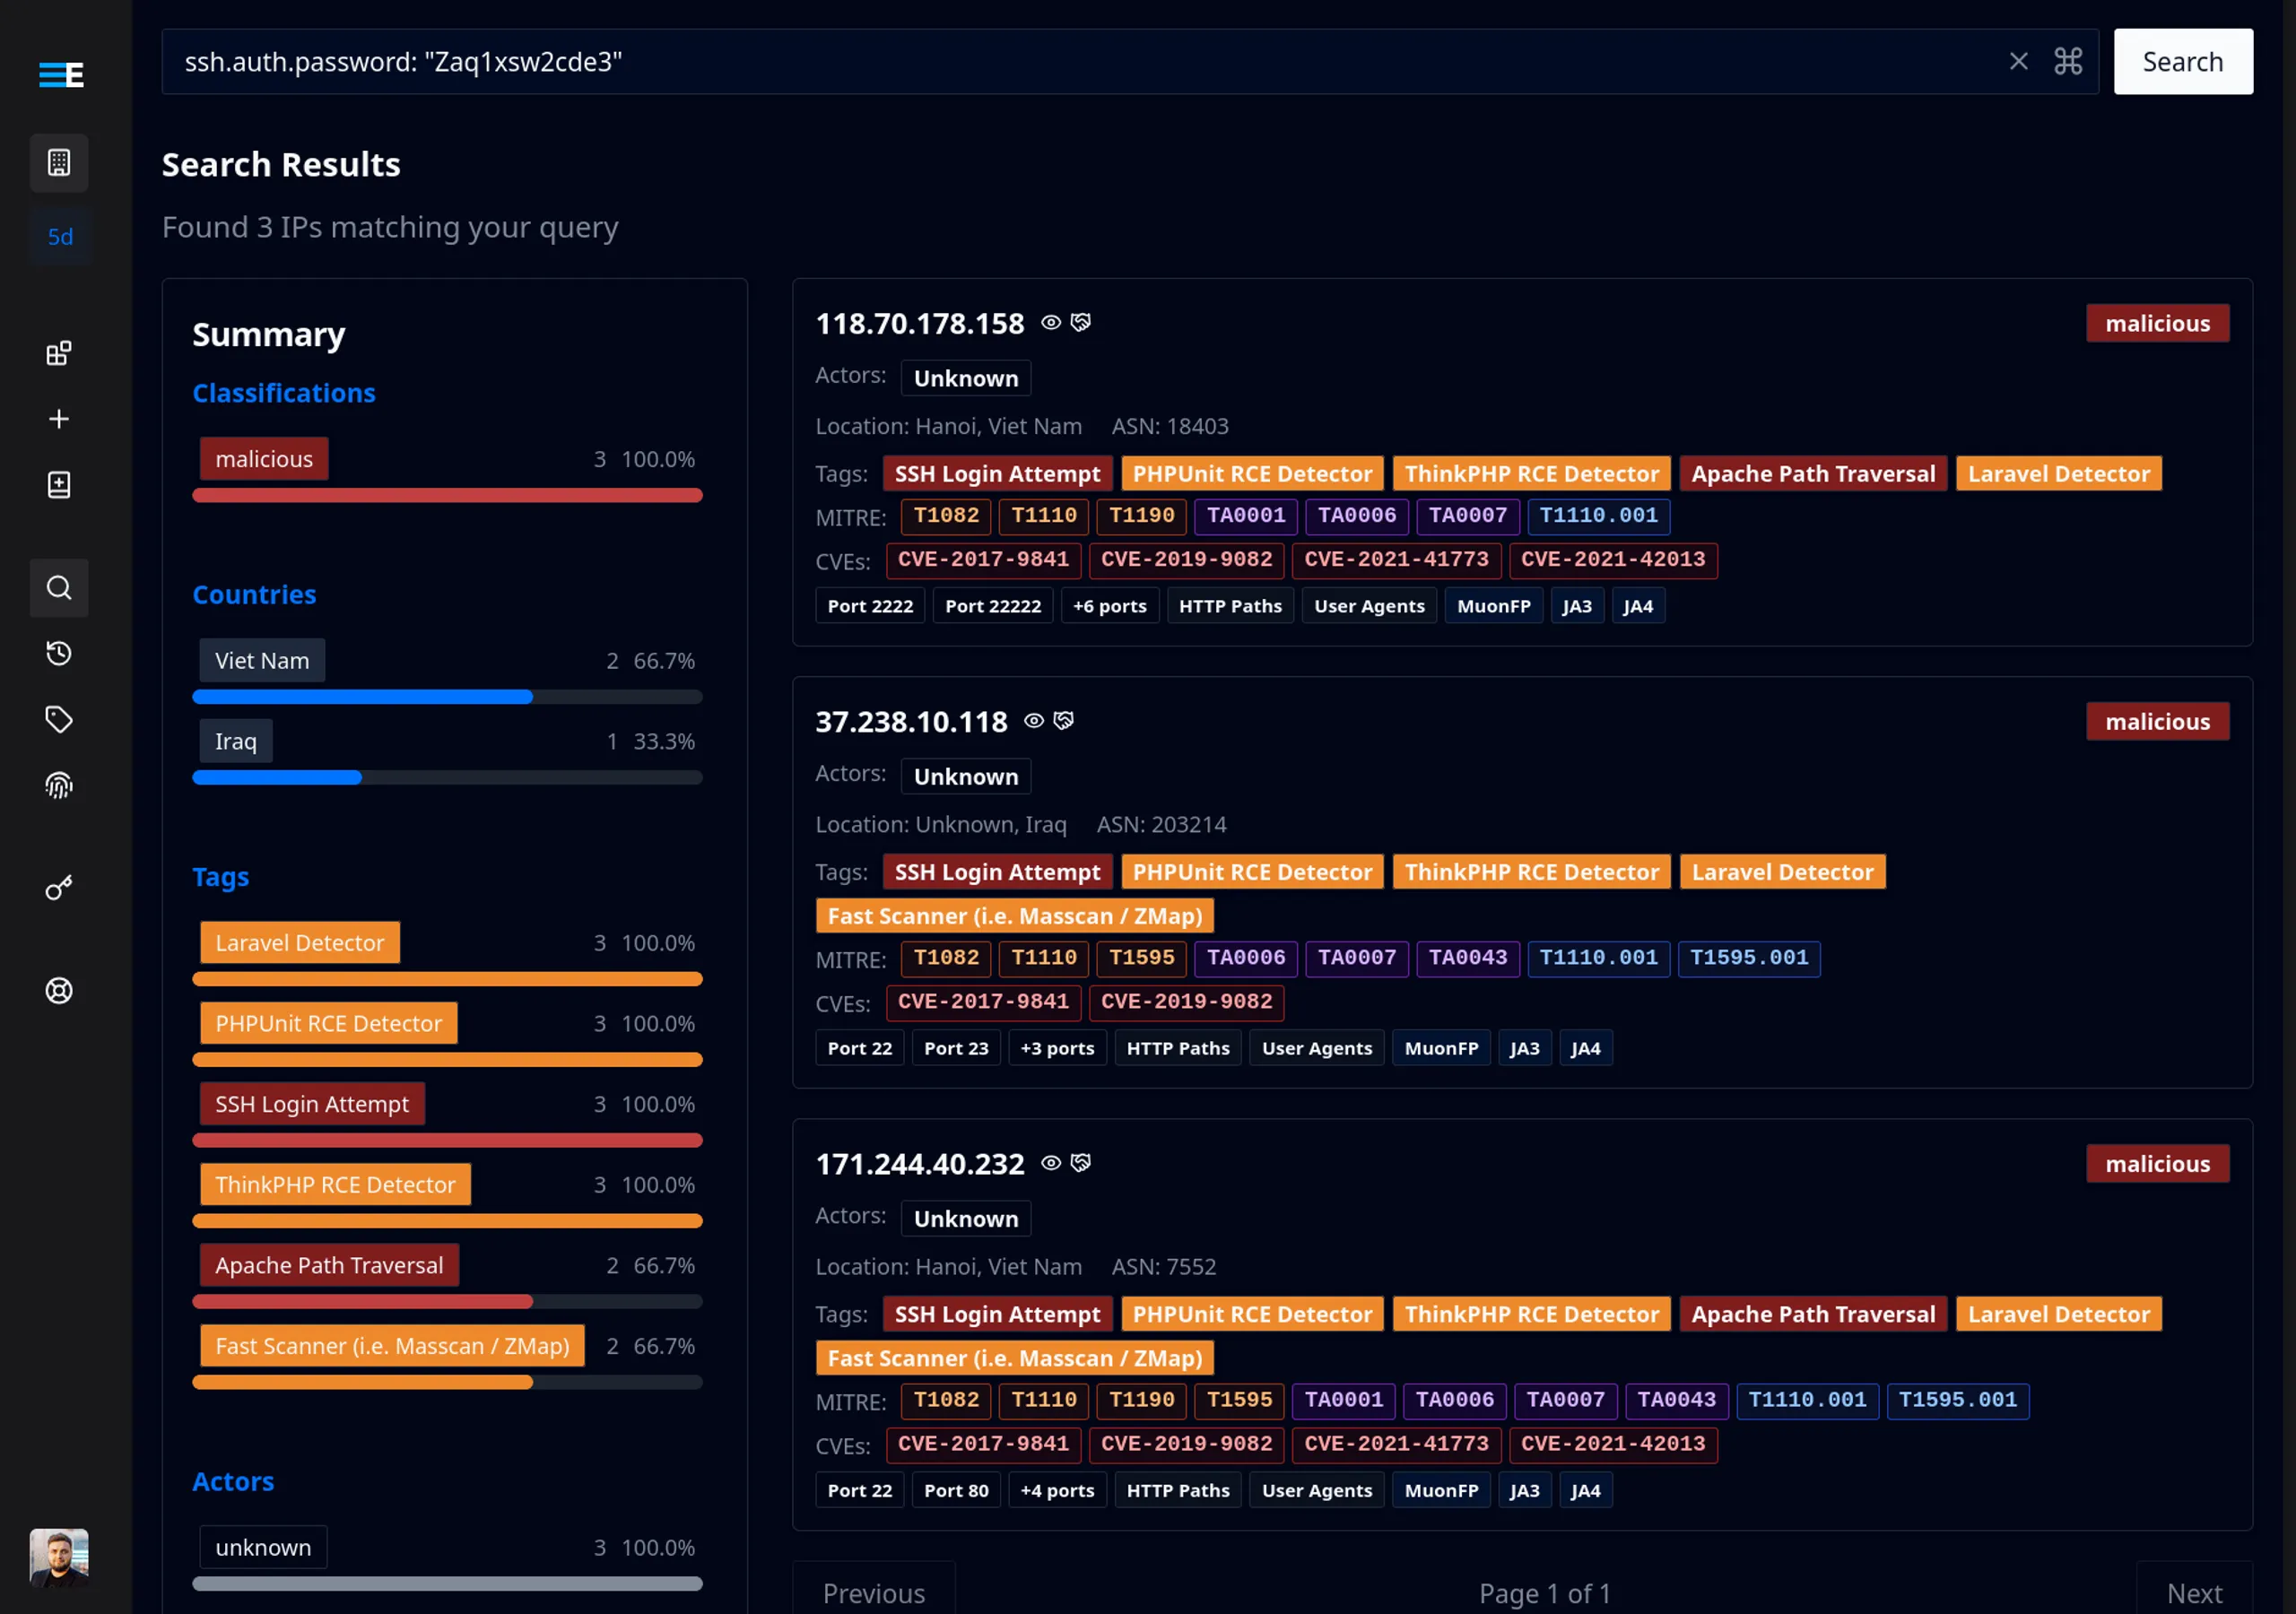
Task: Open search history via the clock icon
Action: point(59,653)
